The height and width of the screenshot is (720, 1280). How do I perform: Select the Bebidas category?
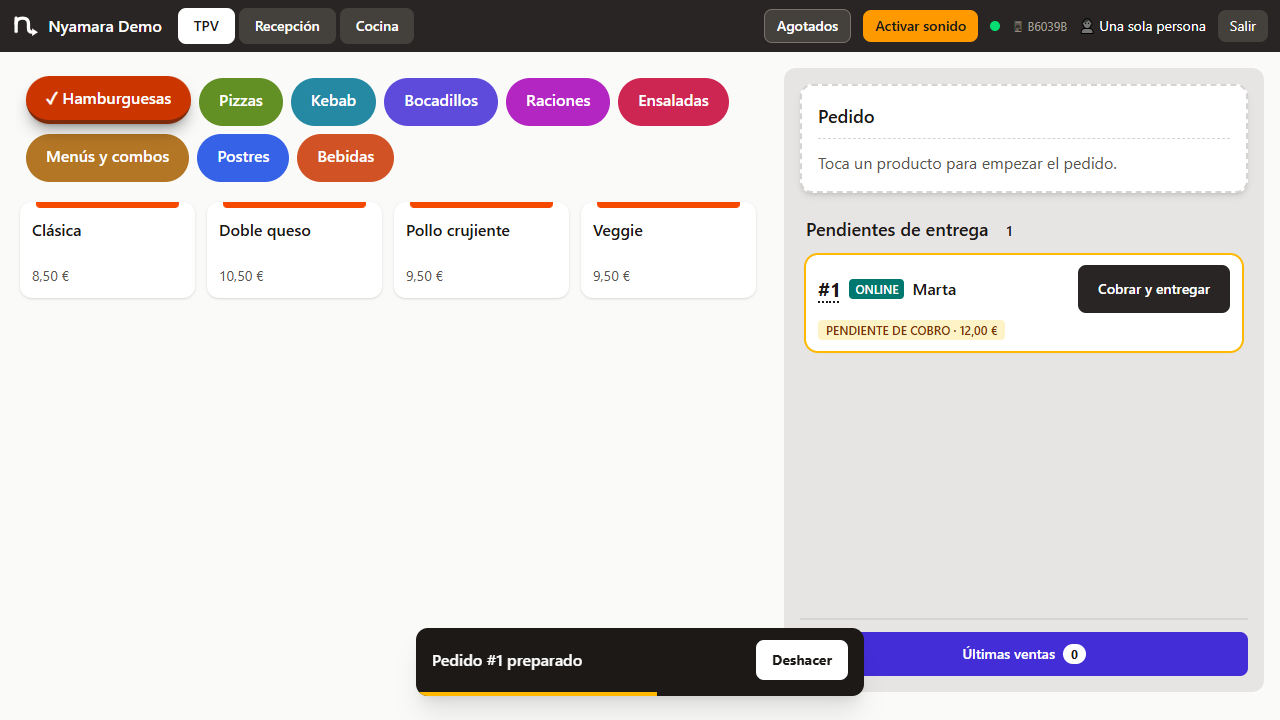tap(345, 158)
